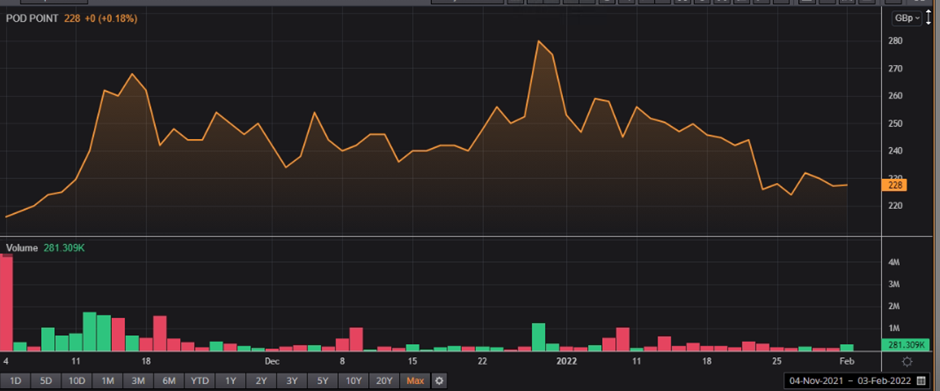
Task: Select the 20Y time range button
Action: (384, 381)
